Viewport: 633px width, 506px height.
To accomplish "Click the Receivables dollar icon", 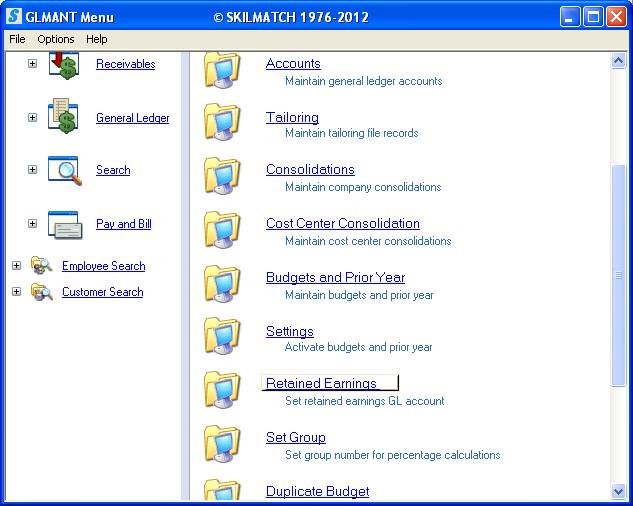I will pos(64,65).
